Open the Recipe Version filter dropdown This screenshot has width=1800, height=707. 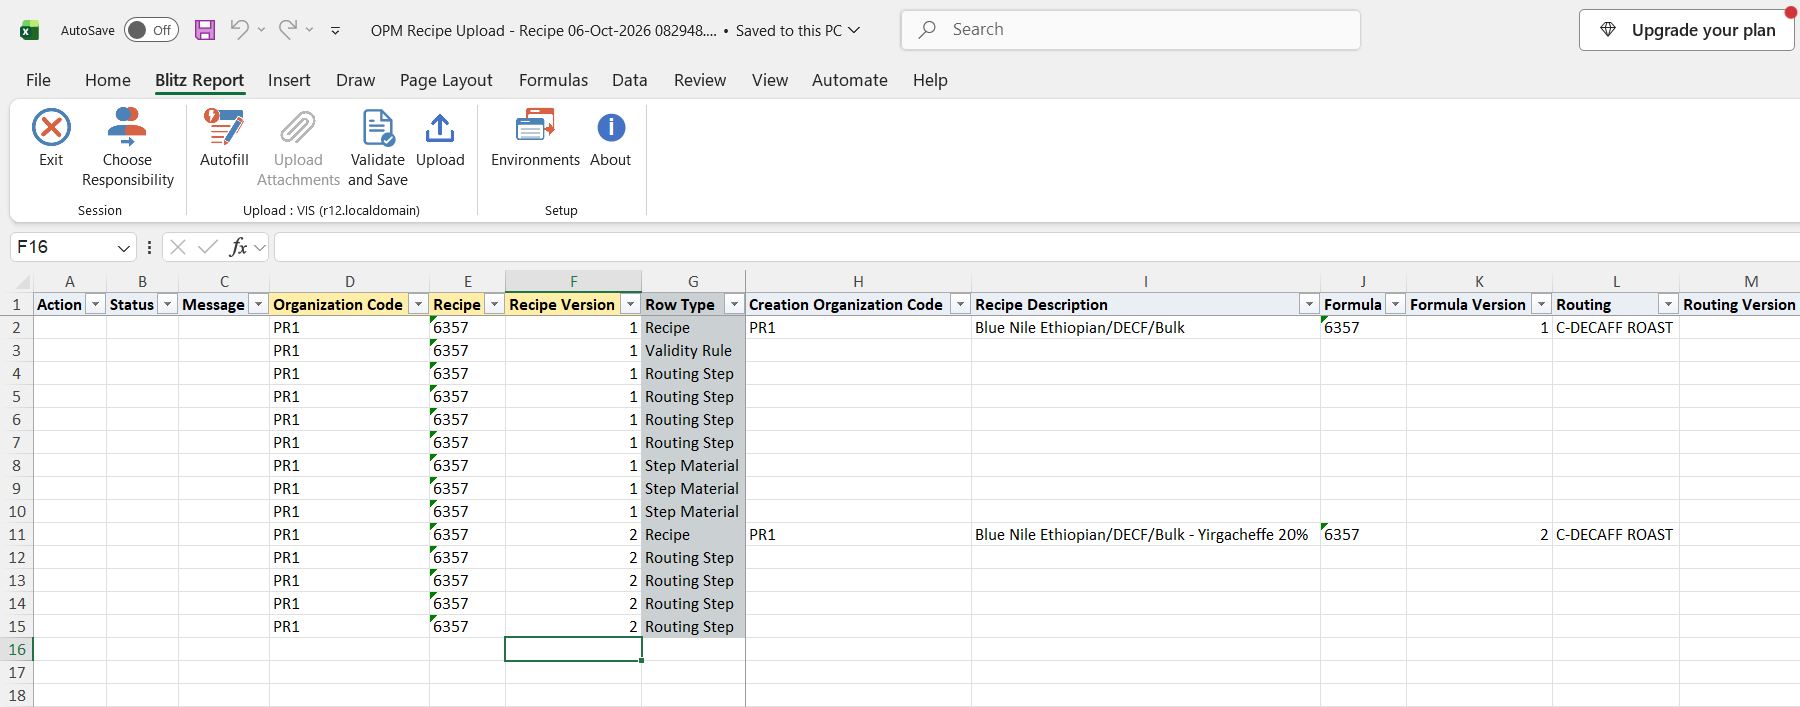pyautogui.click(x=630, y=304)
